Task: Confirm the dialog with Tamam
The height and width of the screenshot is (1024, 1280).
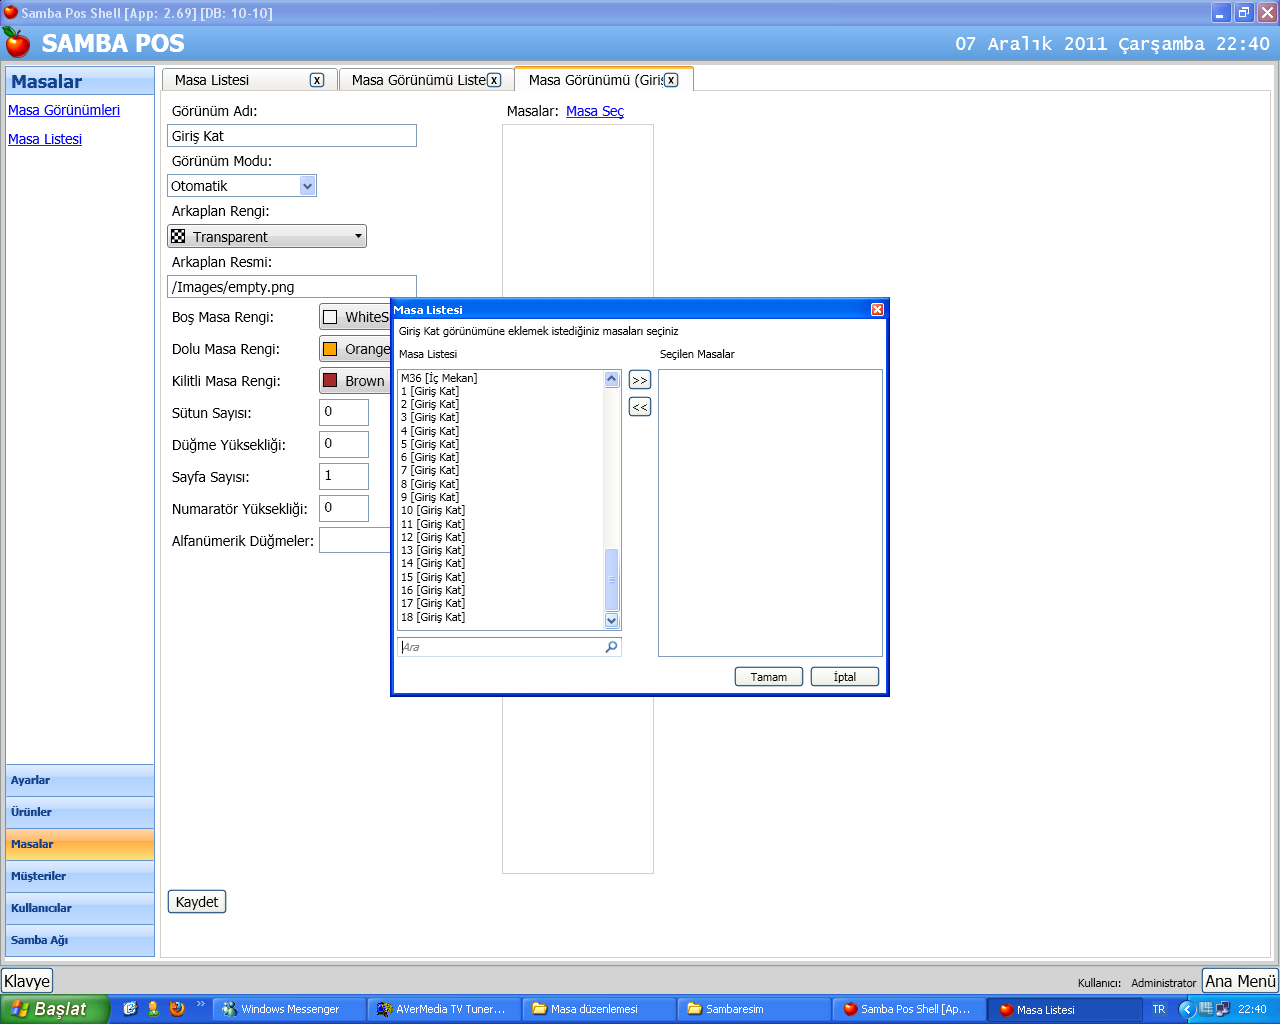Action: 769,677
